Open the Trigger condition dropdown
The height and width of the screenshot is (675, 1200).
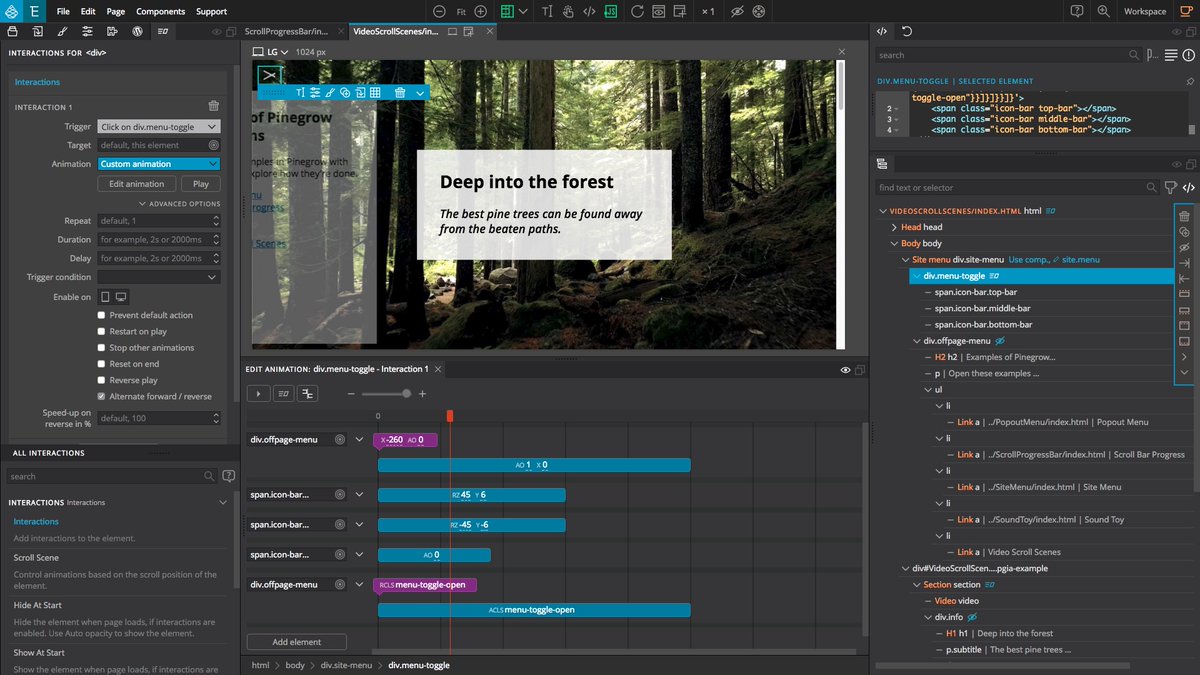(159, 277)
